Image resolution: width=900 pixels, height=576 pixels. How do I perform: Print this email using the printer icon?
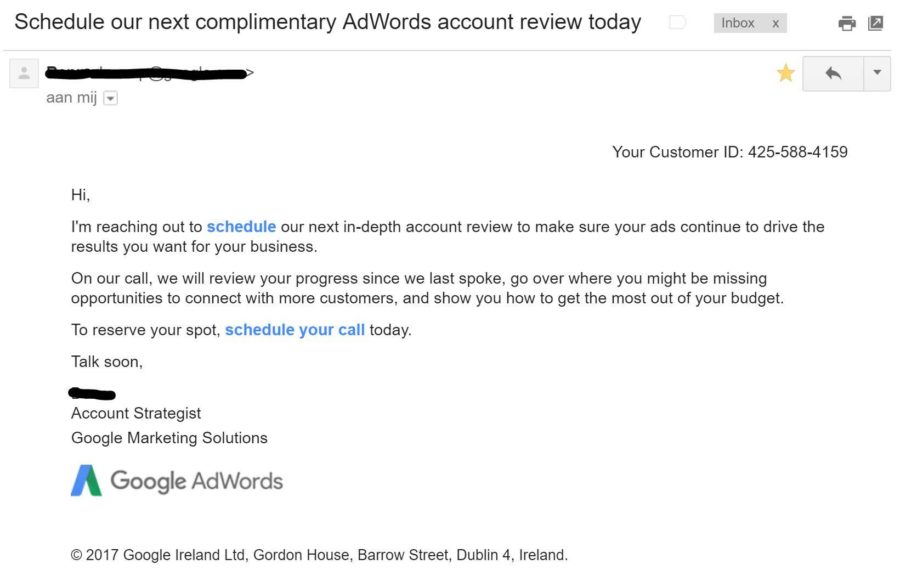847,24
